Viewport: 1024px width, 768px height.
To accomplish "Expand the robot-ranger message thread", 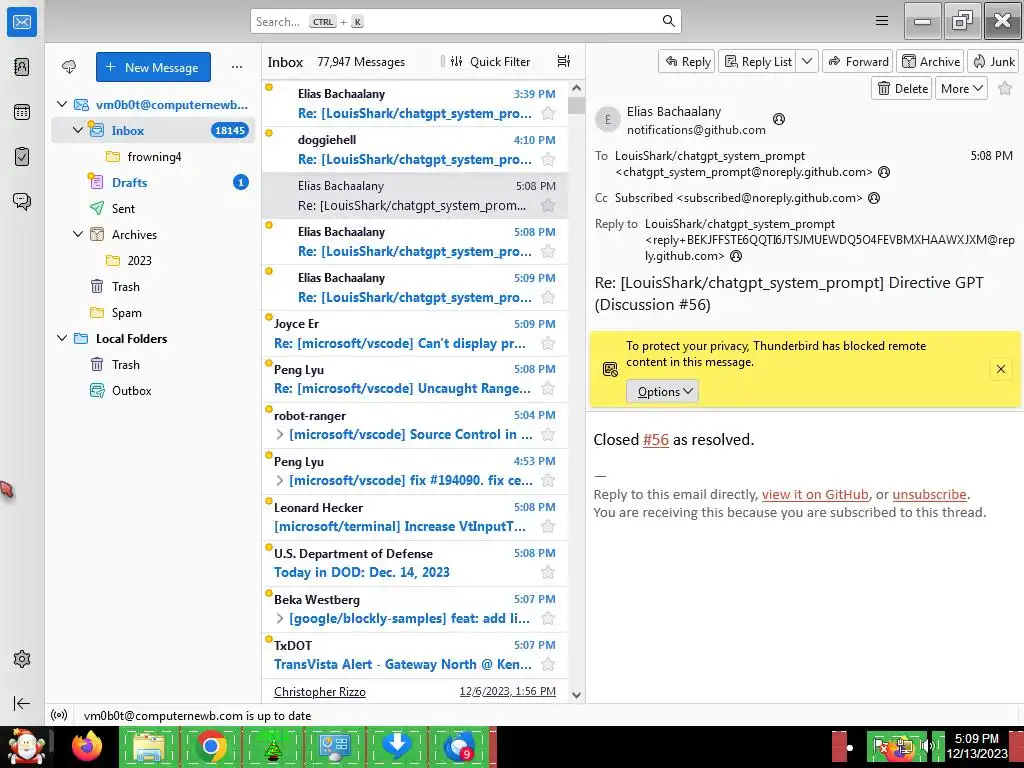I will coord(280,434).
